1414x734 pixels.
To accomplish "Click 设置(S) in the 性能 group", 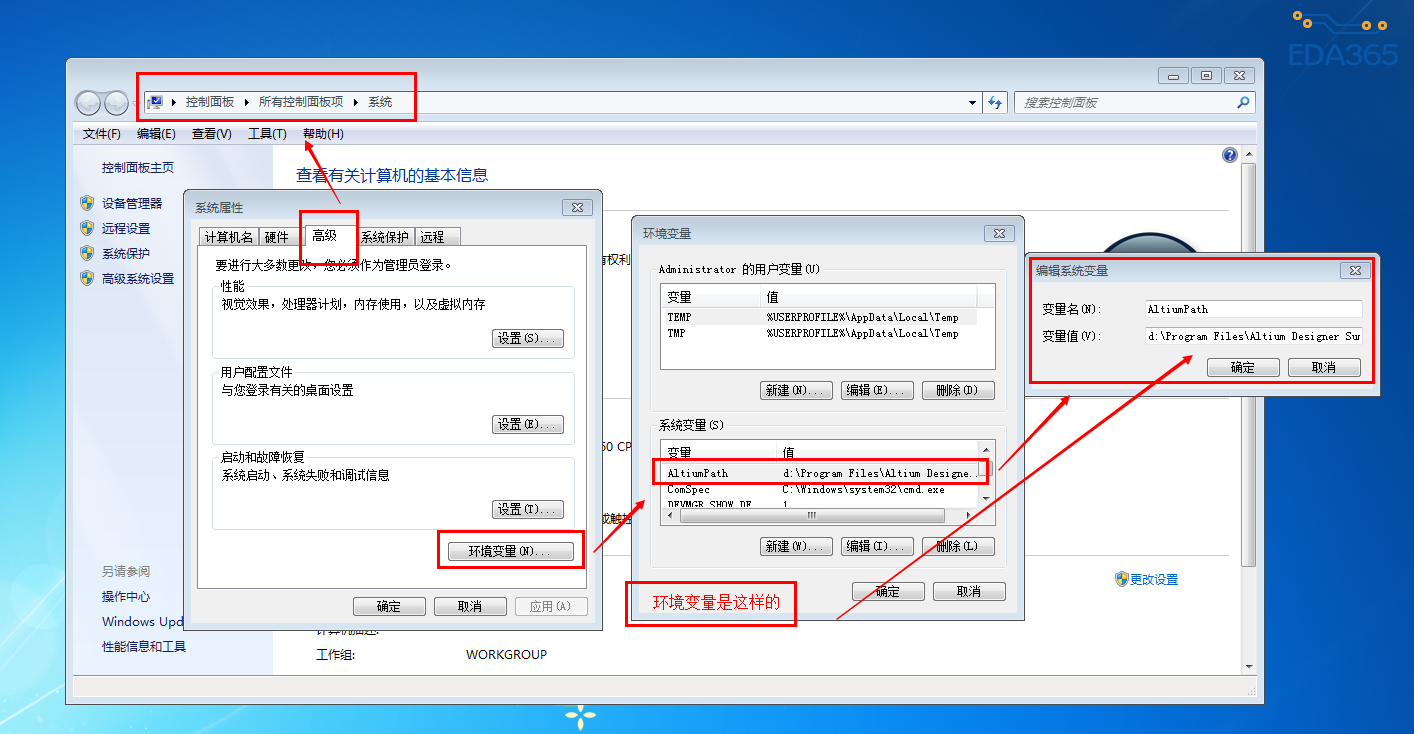I will click(x=529, y=339).
